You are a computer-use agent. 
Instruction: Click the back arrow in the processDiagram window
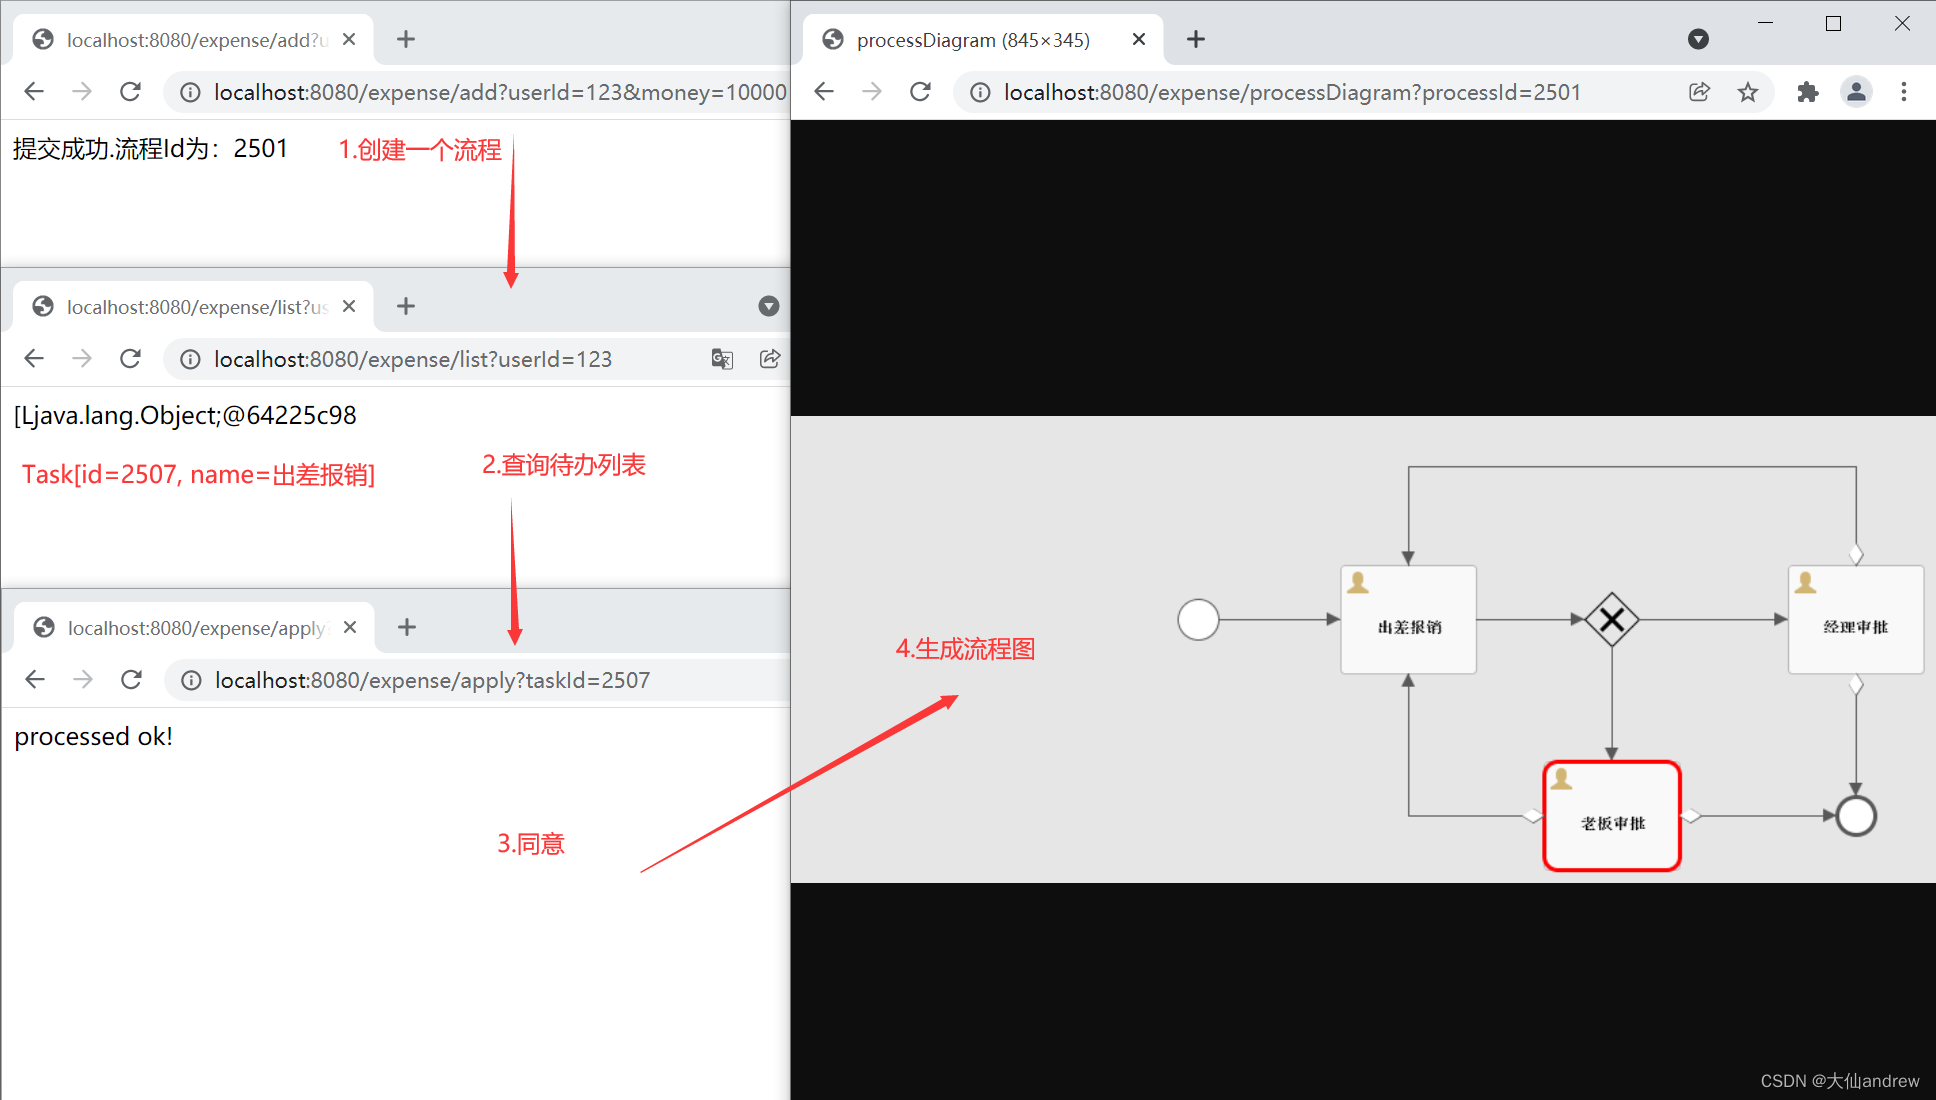823,91
